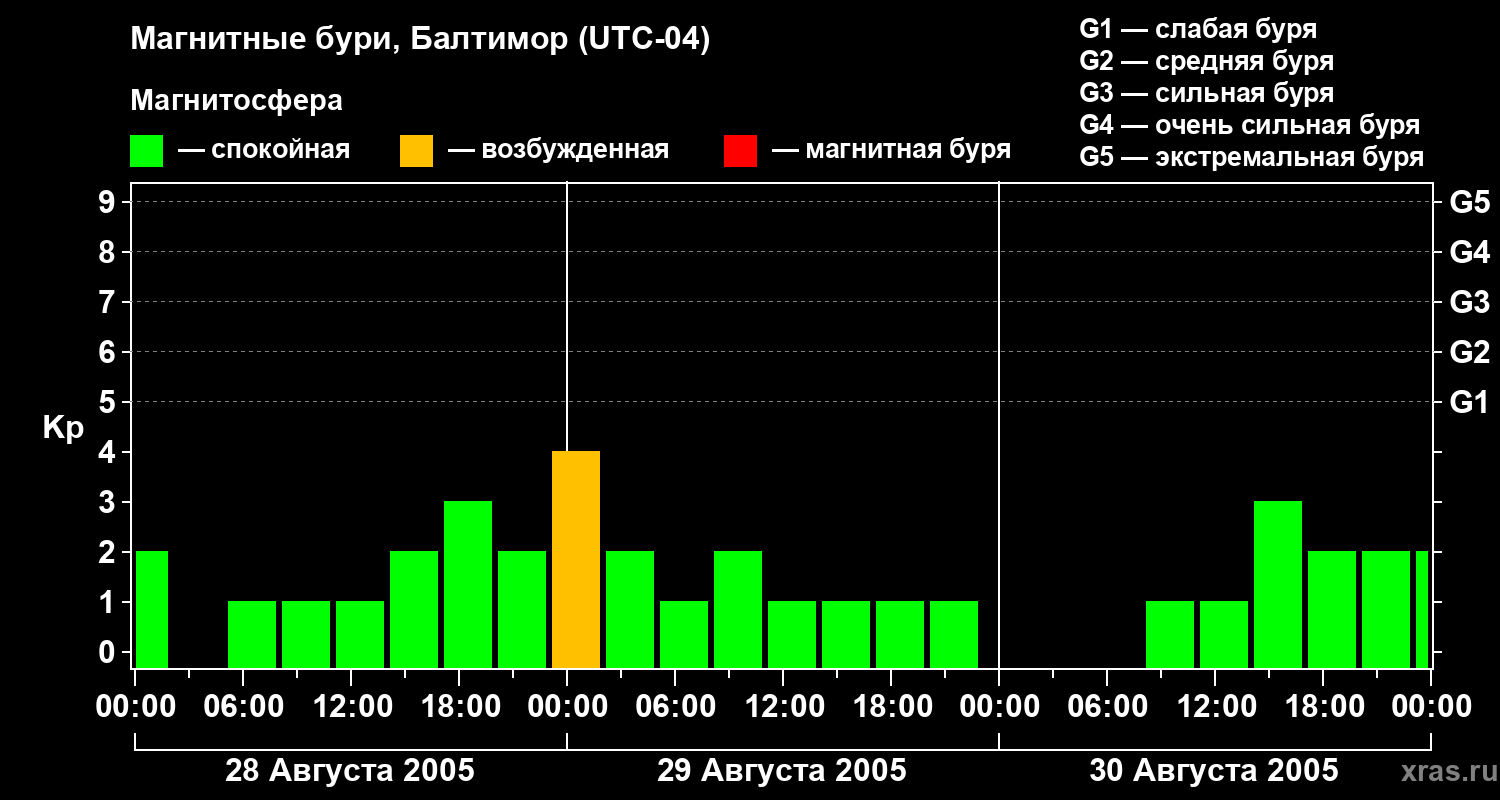The image size is (1500, 800).
Task: Click the 'G1 — слабая буря' description
Action: pyautogui.click(x=1198, y=29)
